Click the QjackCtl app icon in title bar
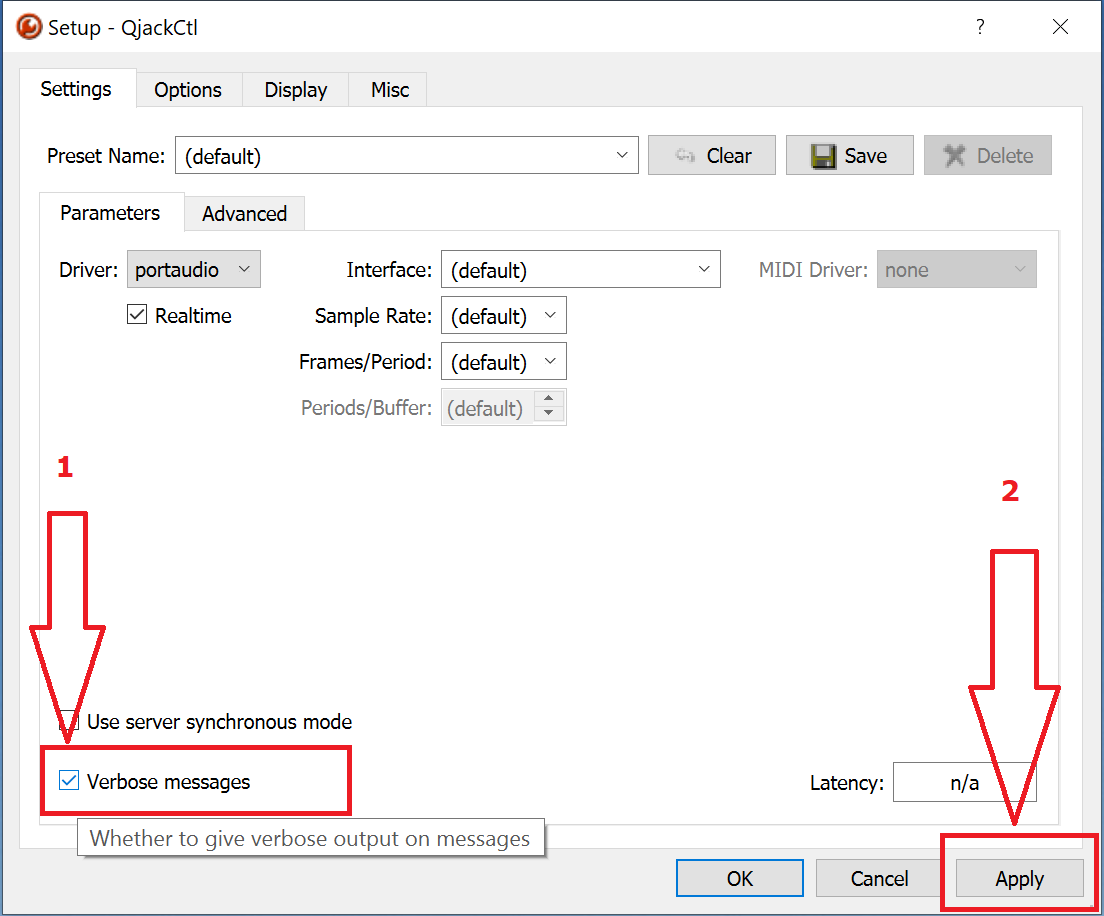1104x916 pixels. pos(30,27)
